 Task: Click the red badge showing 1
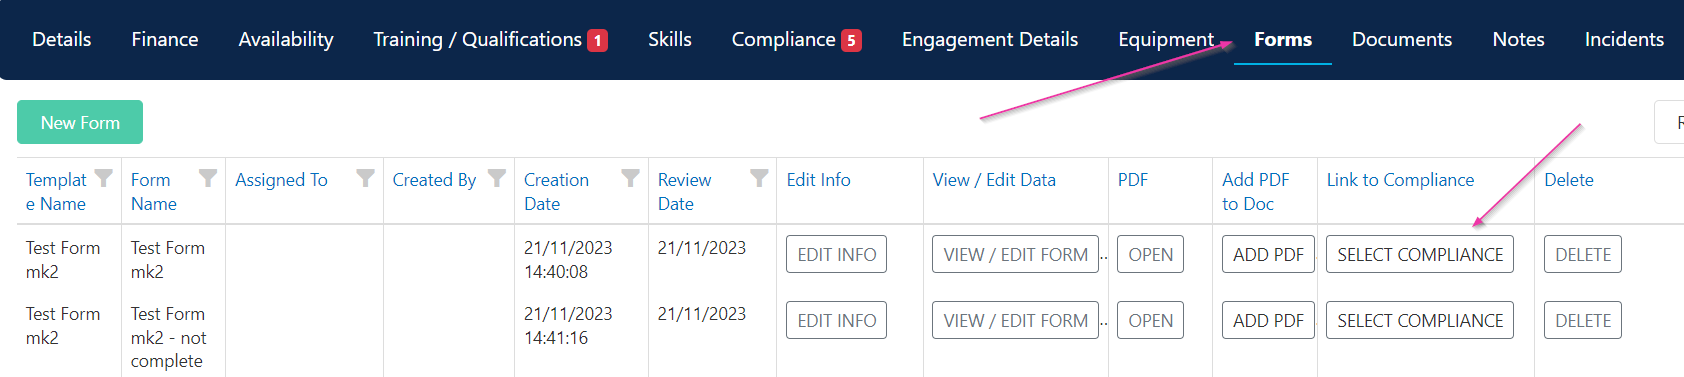pos(597,40)
